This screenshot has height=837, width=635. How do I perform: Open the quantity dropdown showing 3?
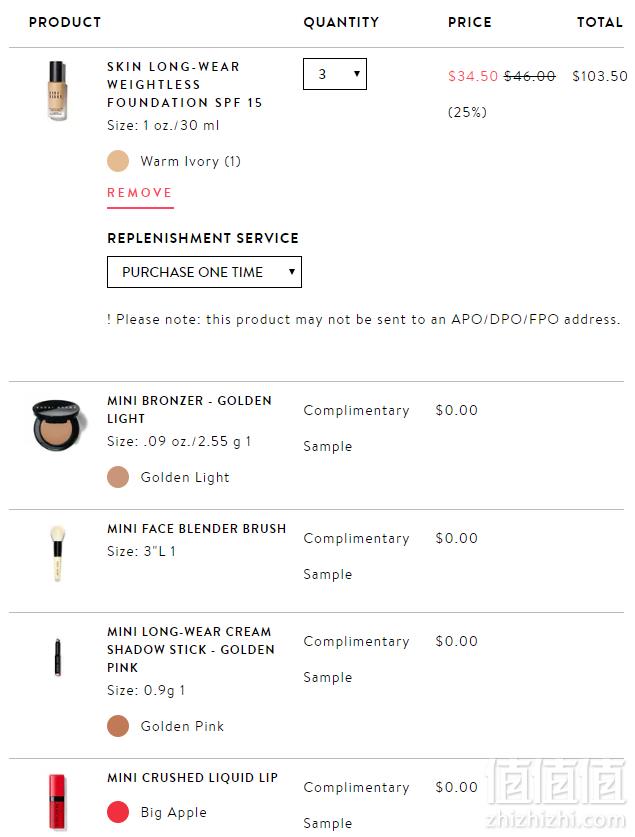pyautogui.click(x=335, y=74)
